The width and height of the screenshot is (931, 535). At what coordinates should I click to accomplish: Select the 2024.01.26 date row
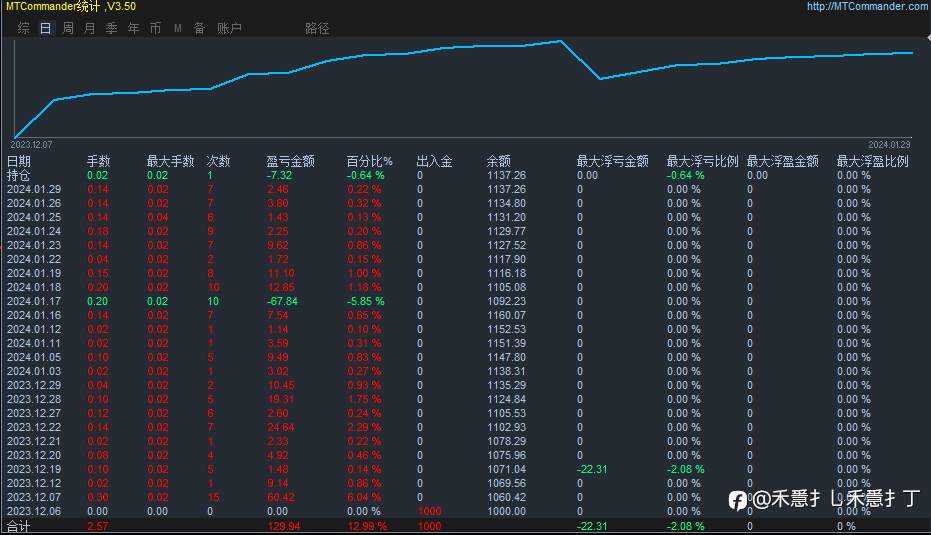pyautogui.click(x=34, y=203)
